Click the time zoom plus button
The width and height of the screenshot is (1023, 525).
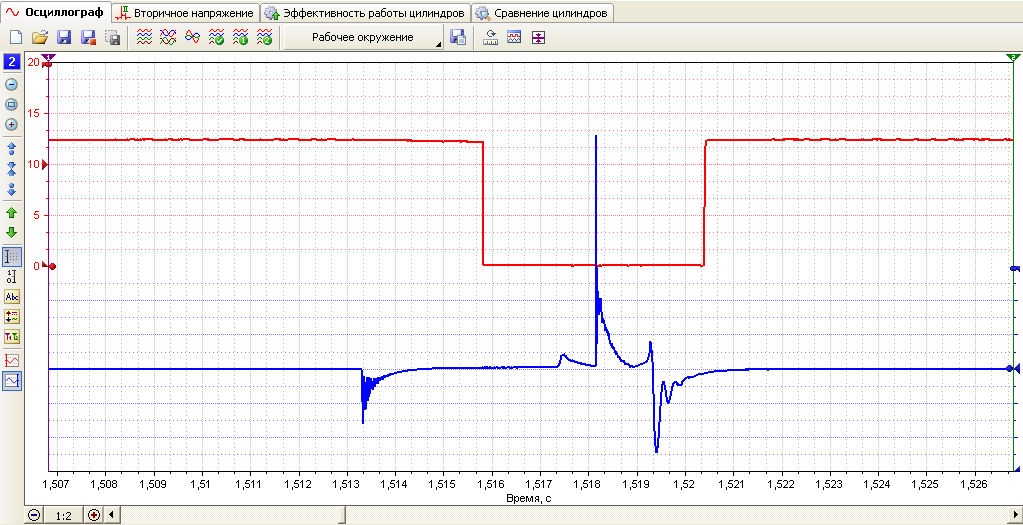[x=95, y=515]
